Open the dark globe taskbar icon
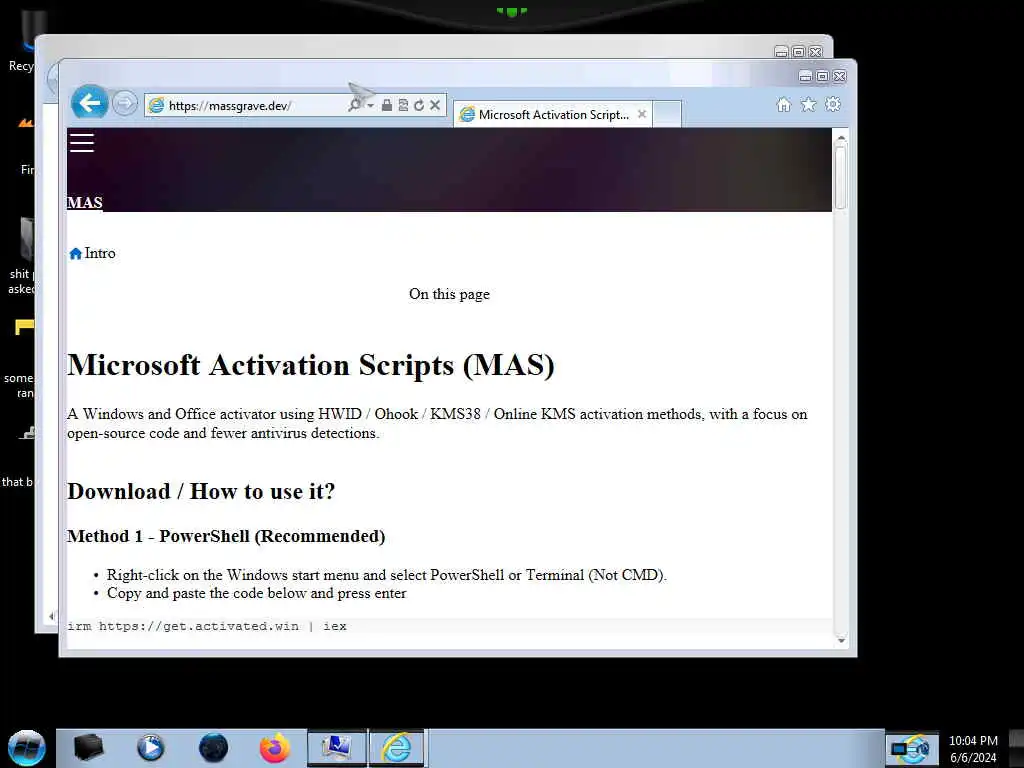Screen dimensions: 1024x768 click(x=213, y=748)
